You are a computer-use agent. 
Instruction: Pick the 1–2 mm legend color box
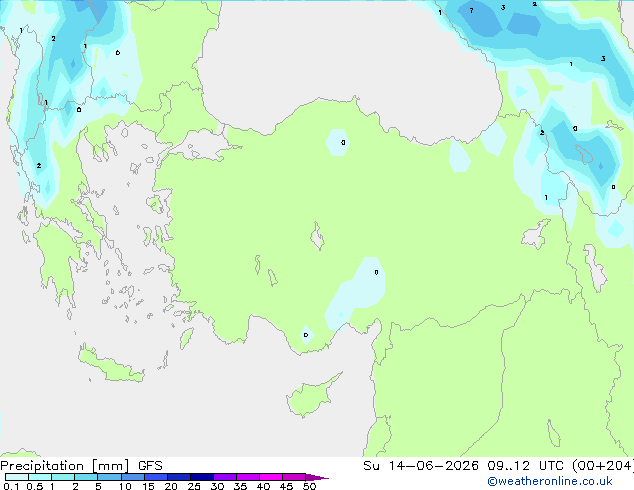coord(63,477)
